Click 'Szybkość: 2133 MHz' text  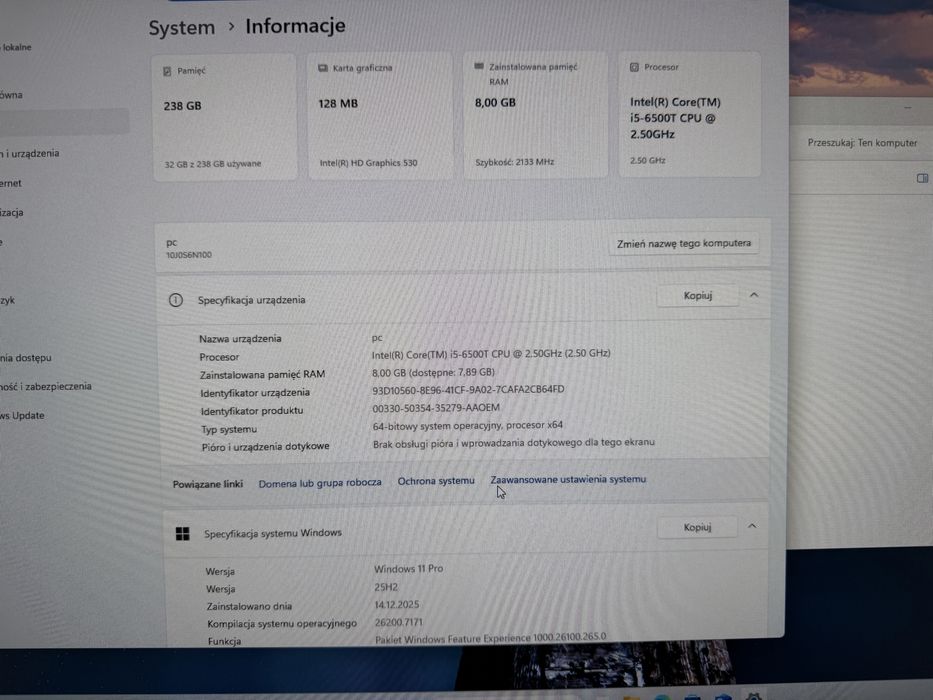tap(515, 162)
